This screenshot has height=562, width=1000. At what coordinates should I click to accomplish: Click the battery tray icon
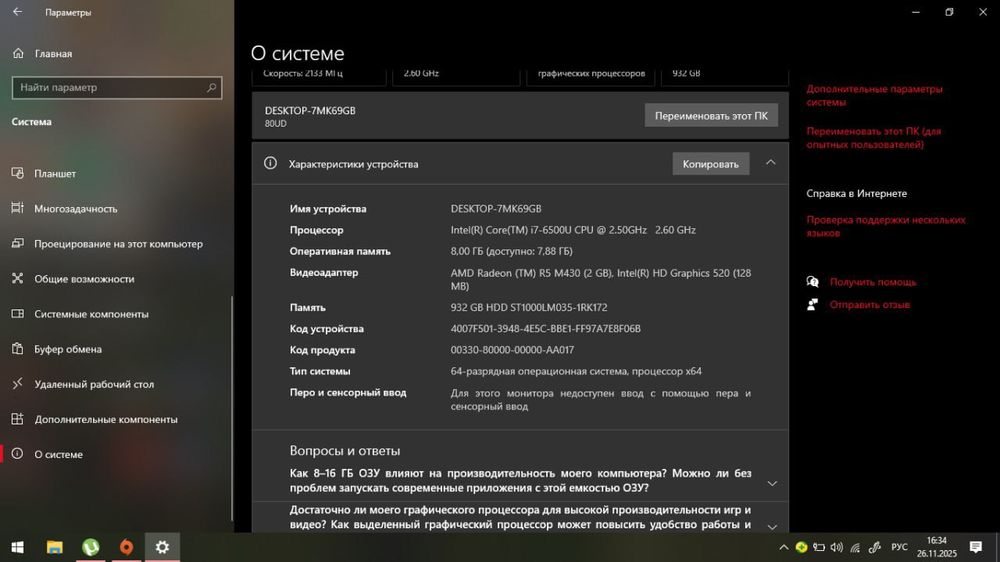pyautogui.click(x=819, y=547)
